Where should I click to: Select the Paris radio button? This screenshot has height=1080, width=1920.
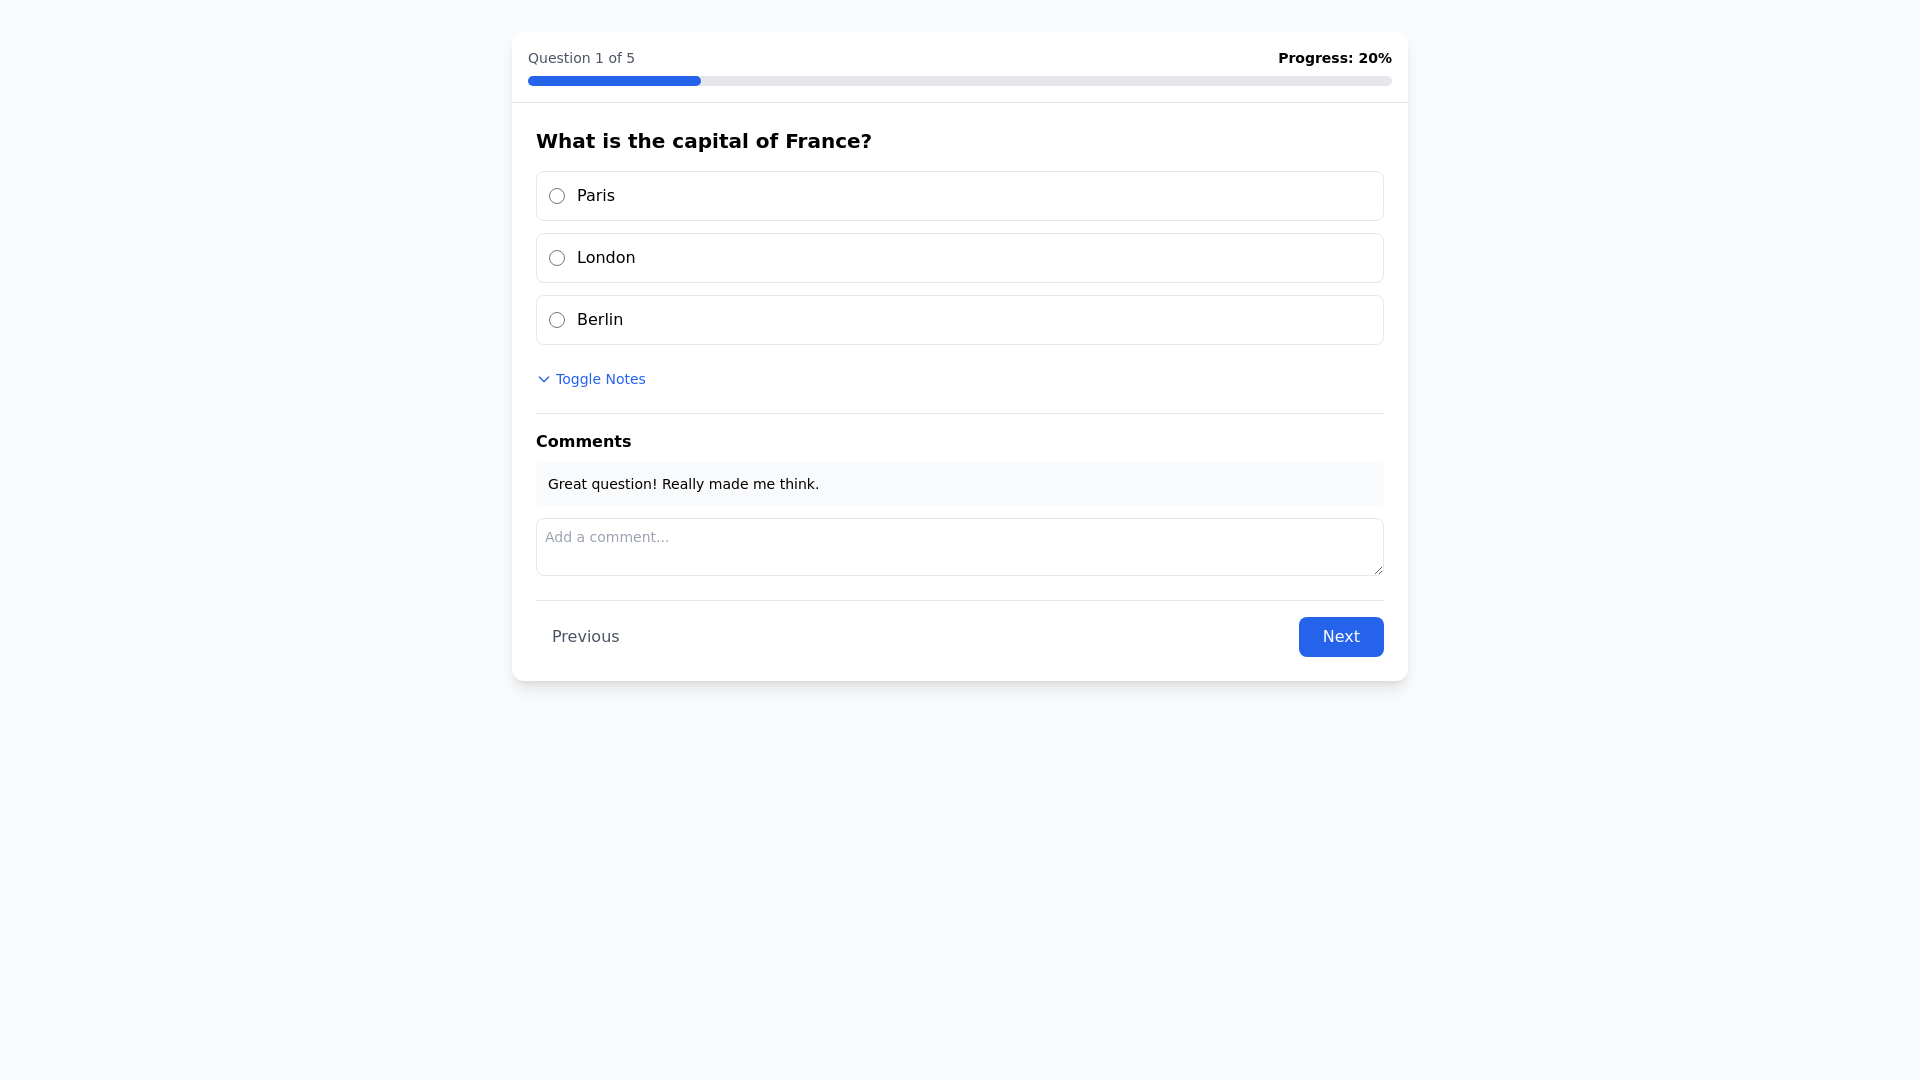point(557,196)
